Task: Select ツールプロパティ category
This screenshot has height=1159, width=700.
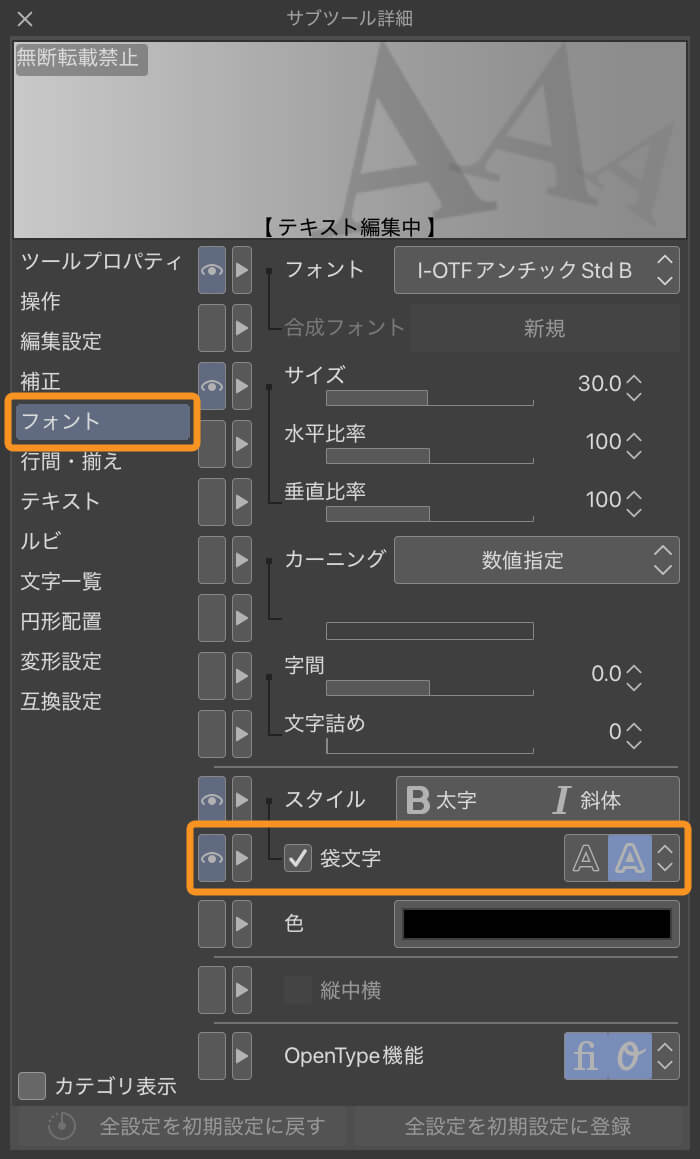Action: point(101,261)
